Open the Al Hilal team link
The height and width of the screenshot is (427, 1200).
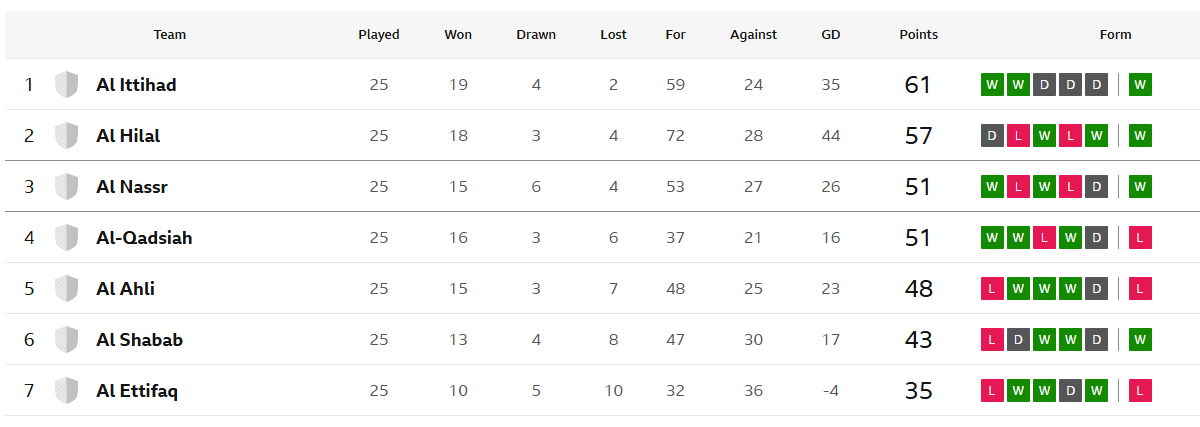128,136
